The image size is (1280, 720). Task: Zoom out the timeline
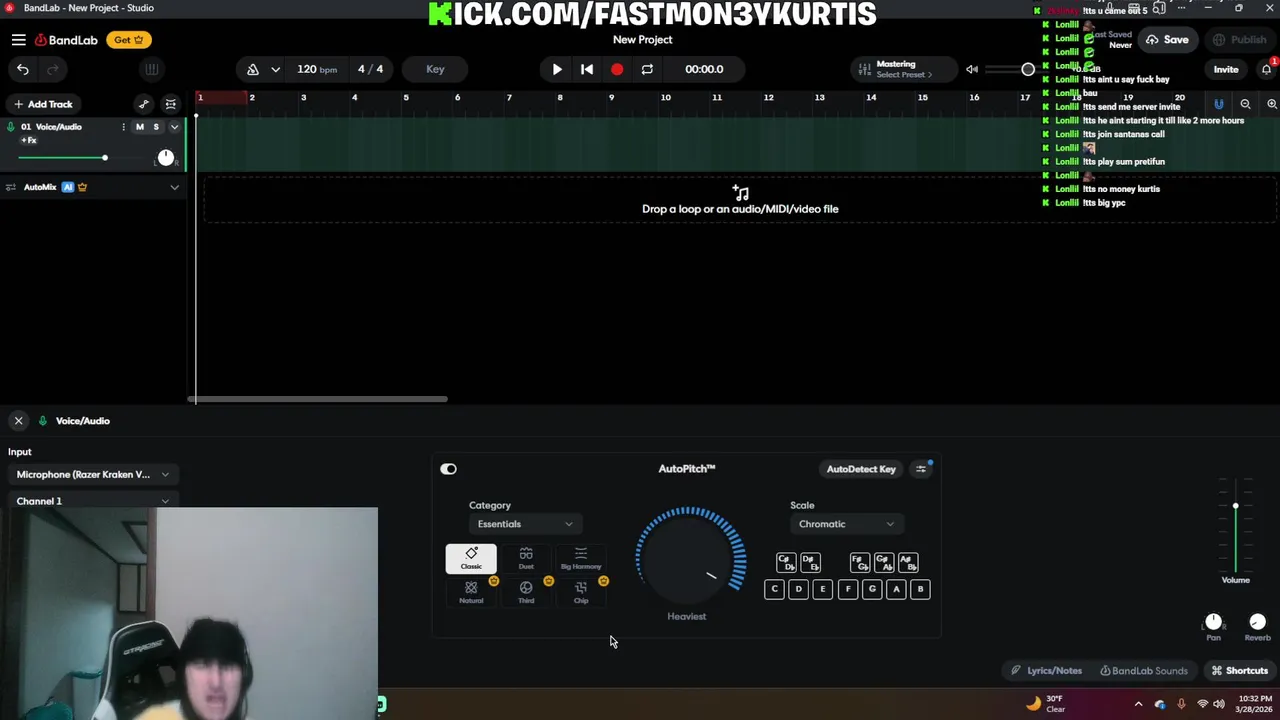coord(1245,104)
